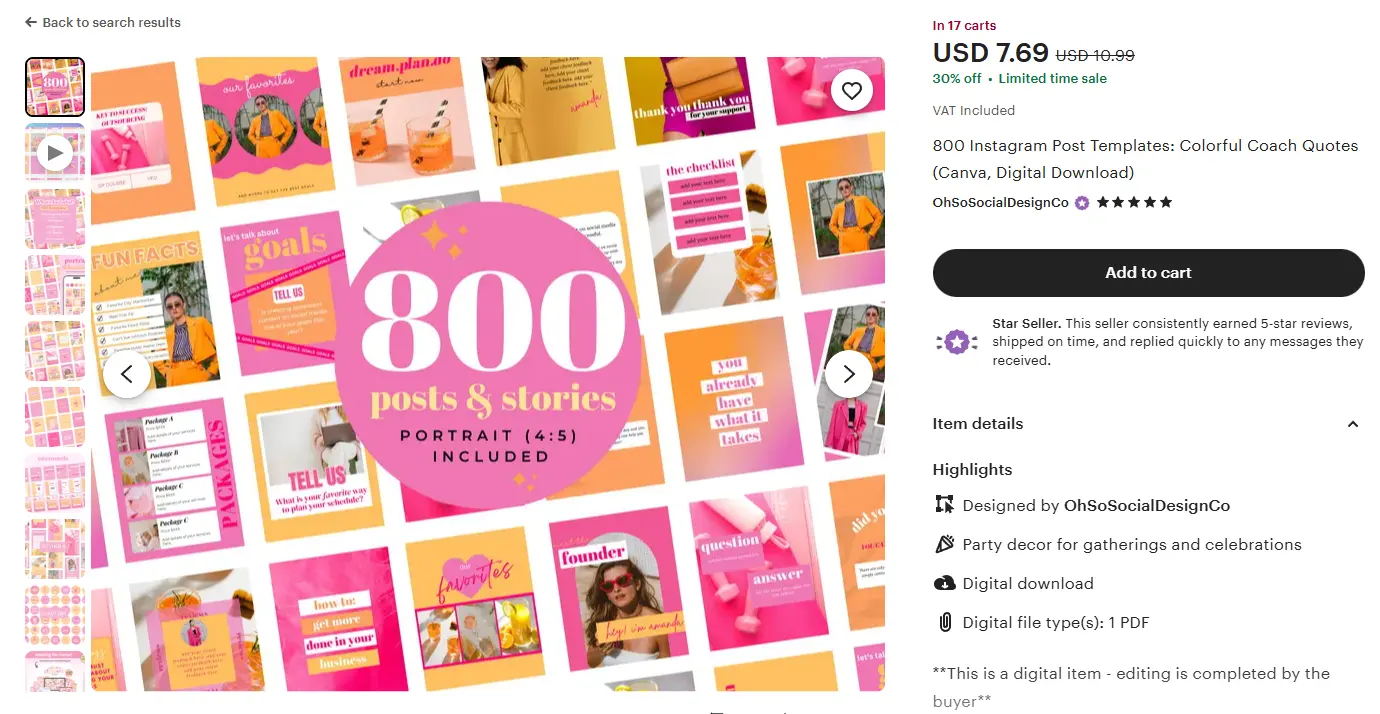Viewport: 1380px width, 714px height.
Task: Go to next product image arrow
Action: coord(849,374)
